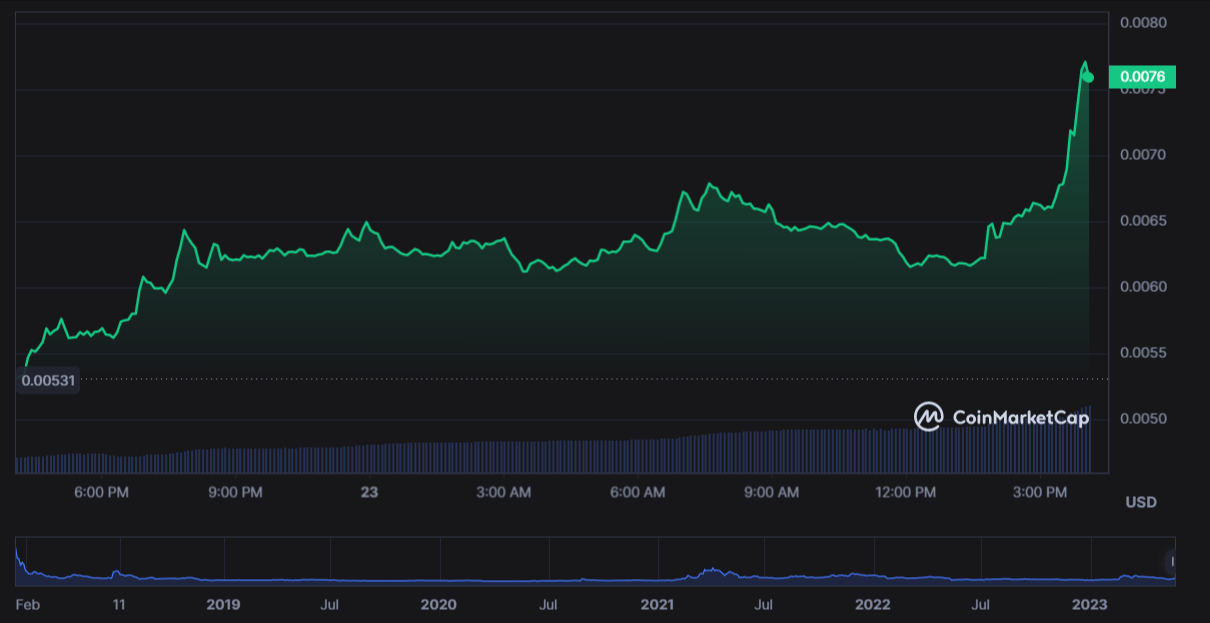Click the 2022 label in the range navigator

[872, 605]
